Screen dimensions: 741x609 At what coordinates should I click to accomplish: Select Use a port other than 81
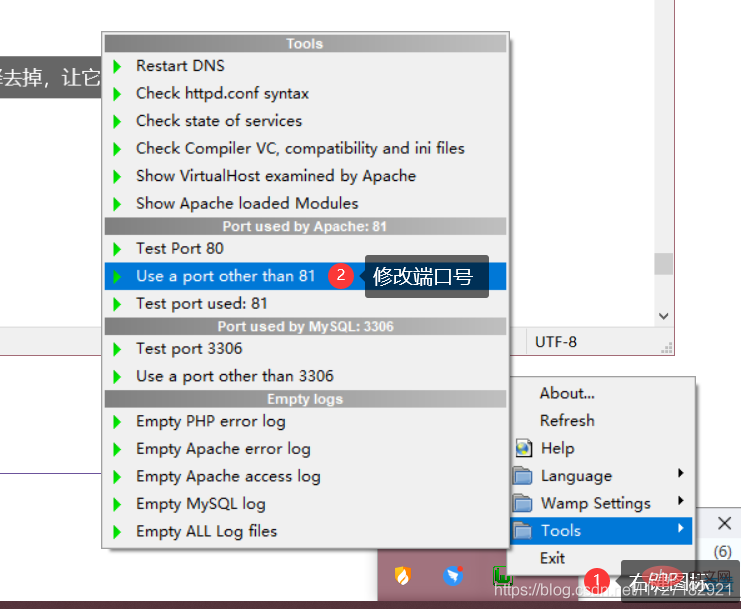click(305, 276)
